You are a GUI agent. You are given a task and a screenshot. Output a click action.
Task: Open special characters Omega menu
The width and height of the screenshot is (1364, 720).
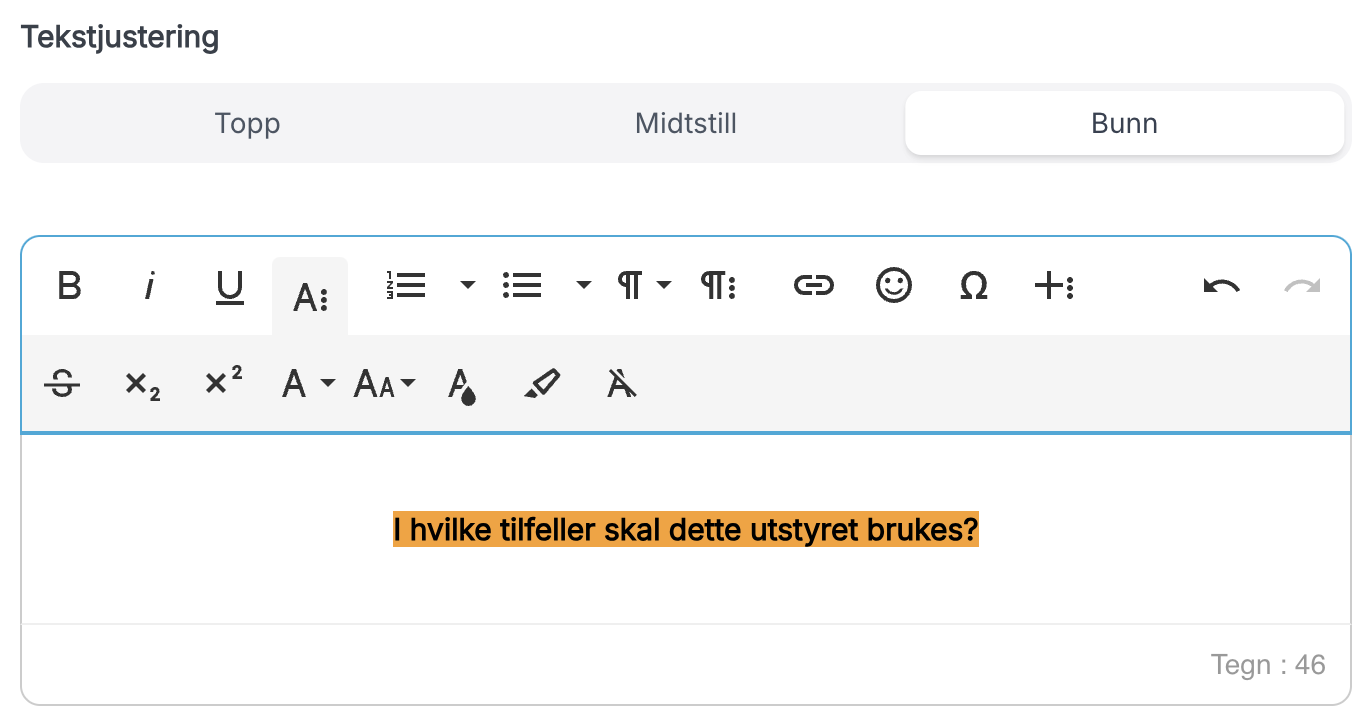(x=973, y=286)
